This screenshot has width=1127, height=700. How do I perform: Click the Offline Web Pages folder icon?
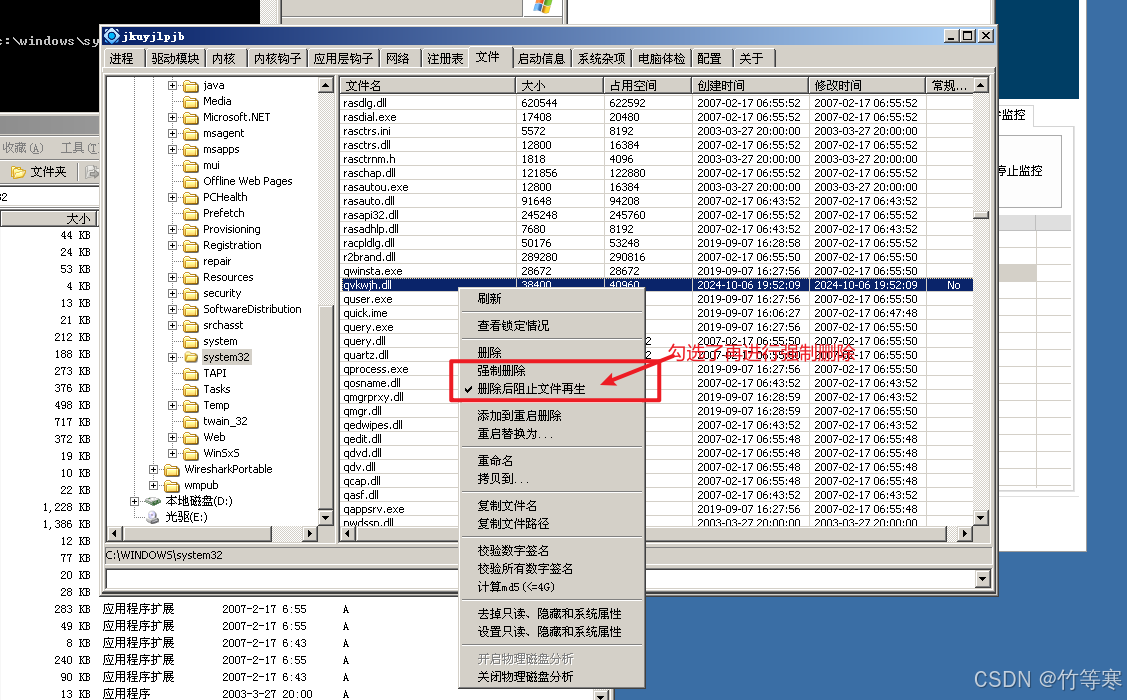tap(190, 181)
